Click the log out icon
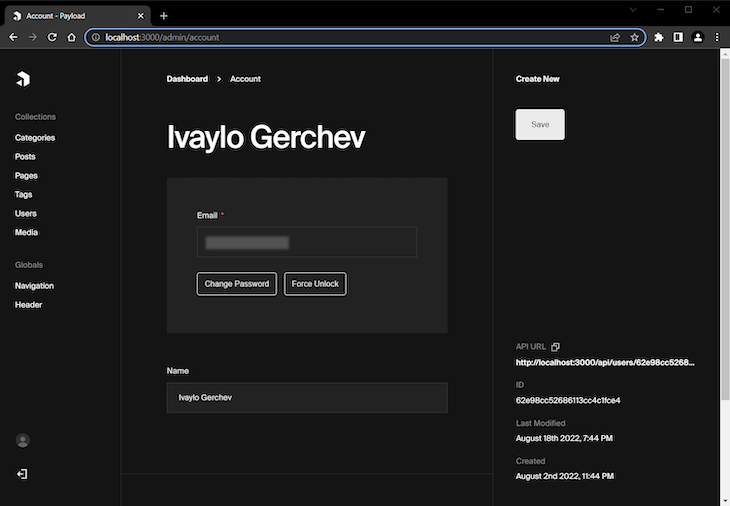The height and width of the screenshot is (506, 730). 22,474
